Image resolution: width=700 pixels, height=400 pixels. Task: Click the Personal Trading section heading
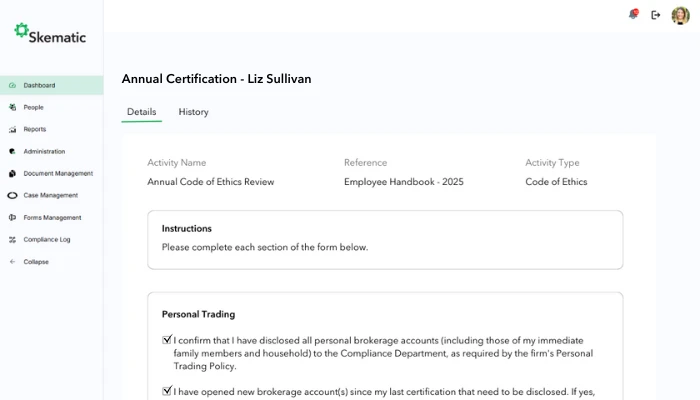[198, 314]
